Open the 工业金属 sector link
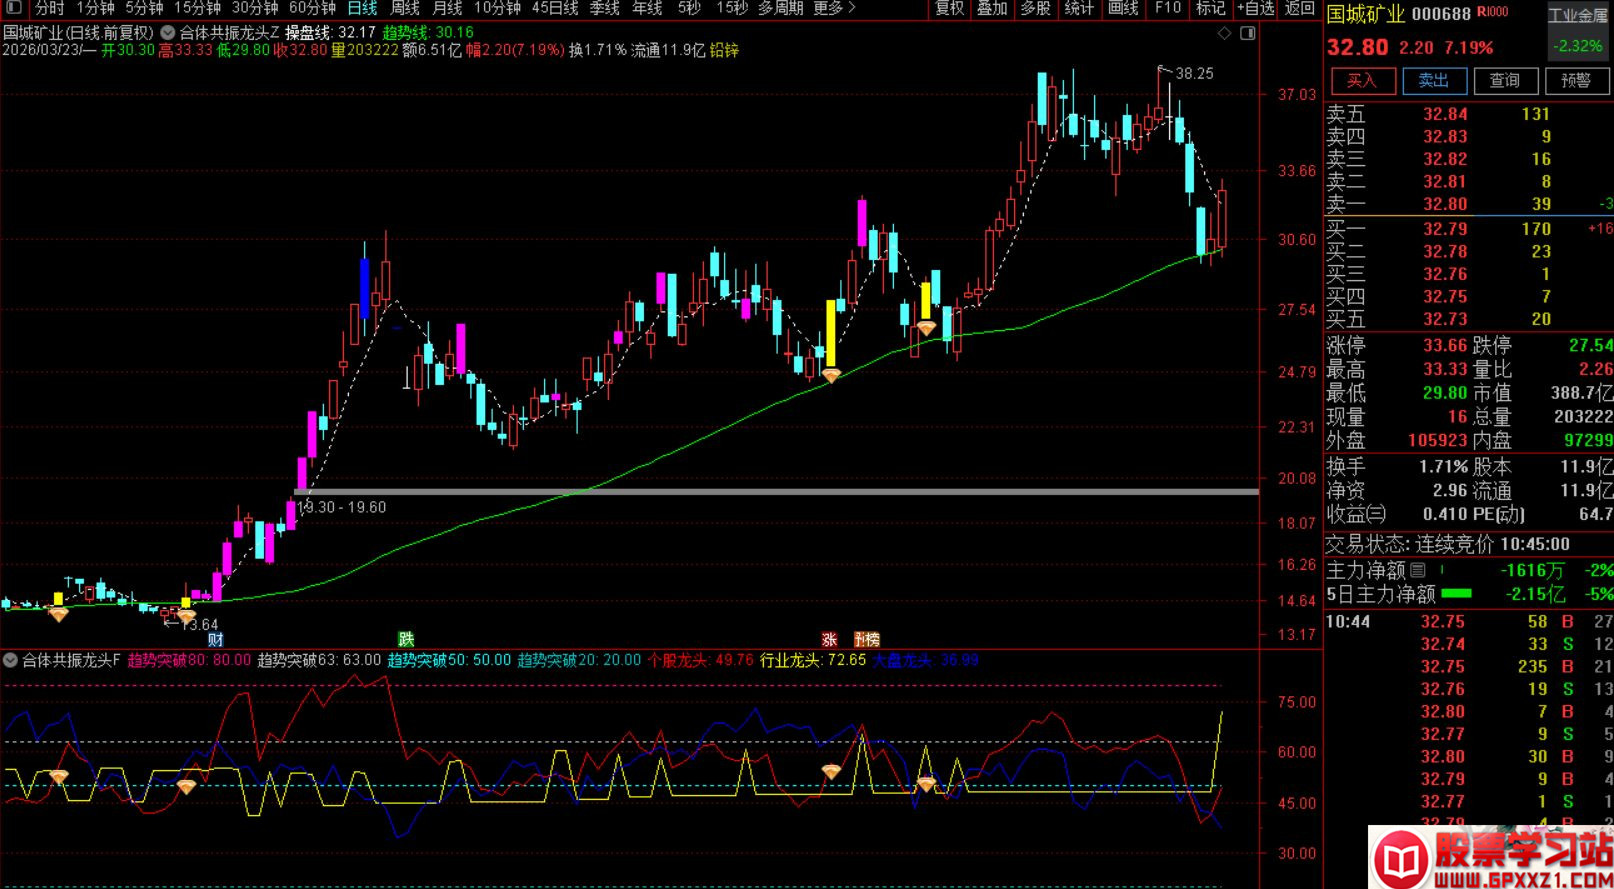 pos(1578,15)
